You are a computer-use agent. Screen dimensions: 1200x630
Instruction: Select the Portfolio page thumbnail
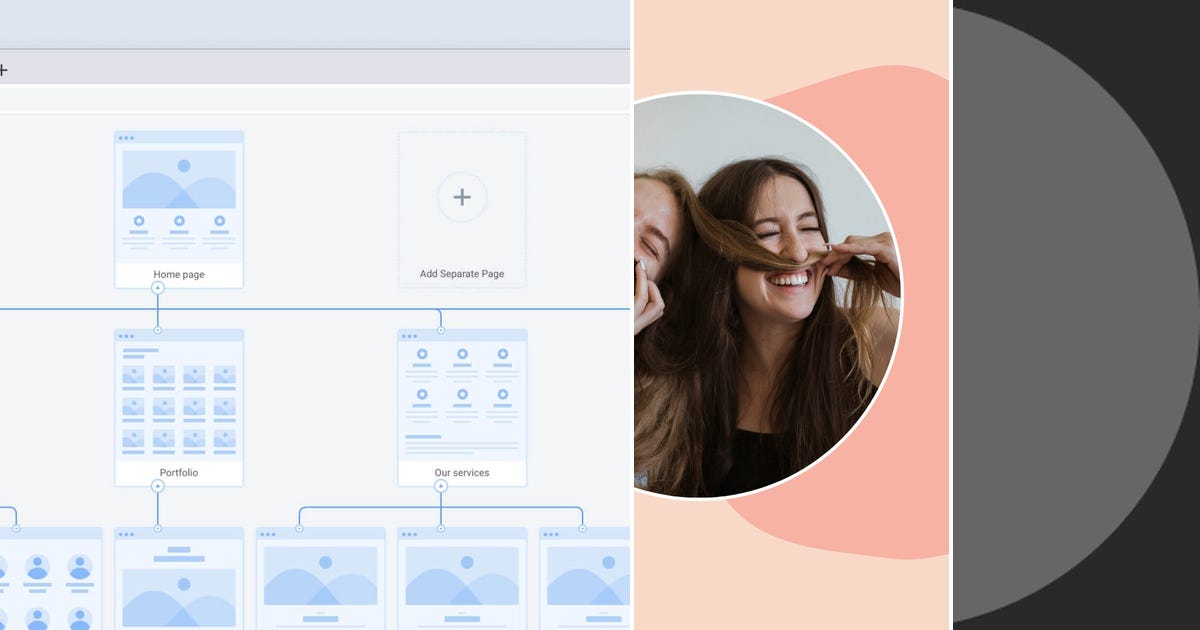coord(178,400)
